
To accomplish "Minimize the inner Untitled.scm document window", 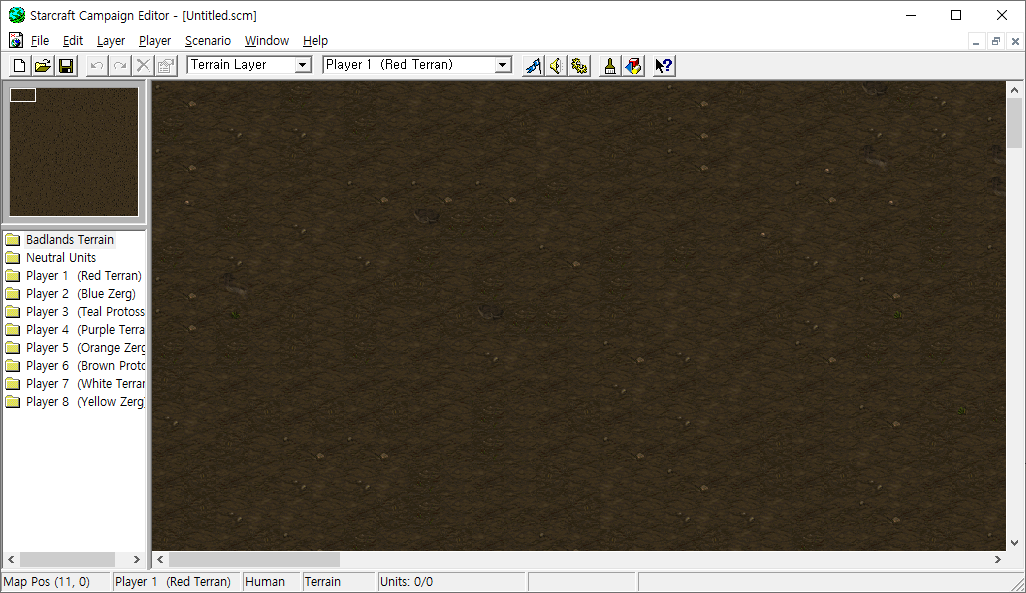I will [x=976, y=41].
